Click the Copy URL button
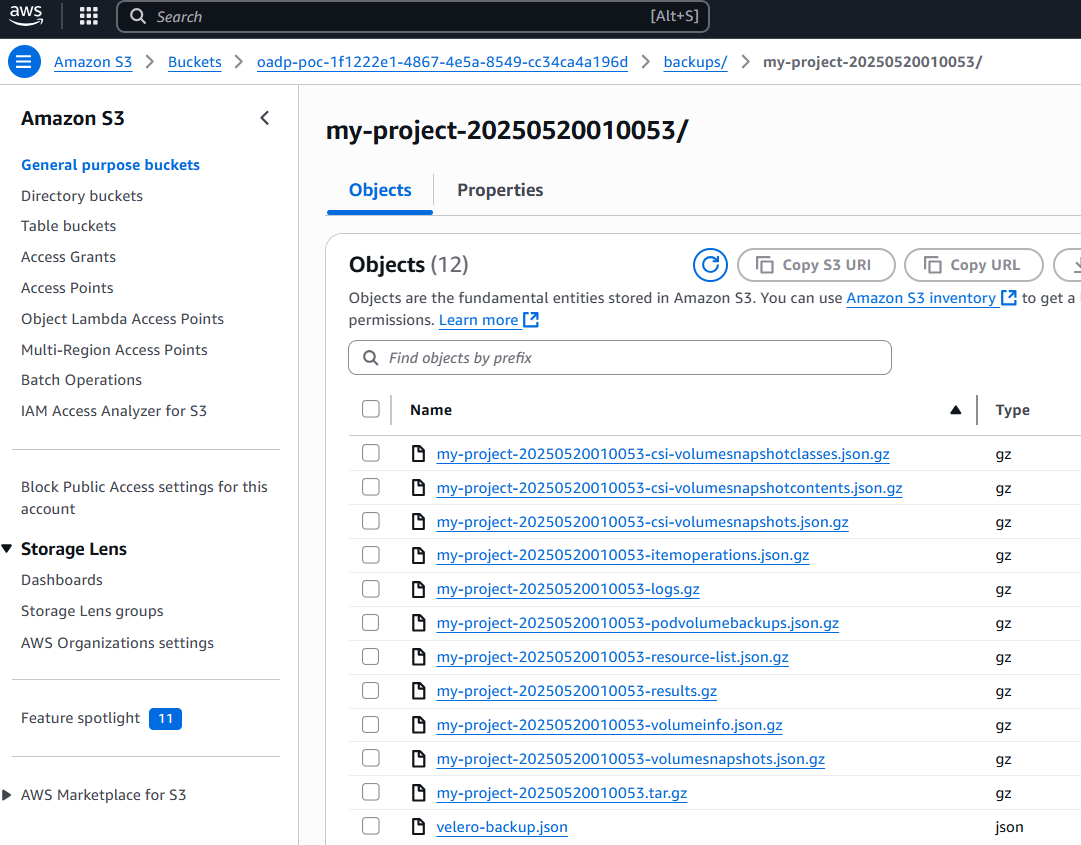The image size is (1081, 845). [x=973, y=265]
